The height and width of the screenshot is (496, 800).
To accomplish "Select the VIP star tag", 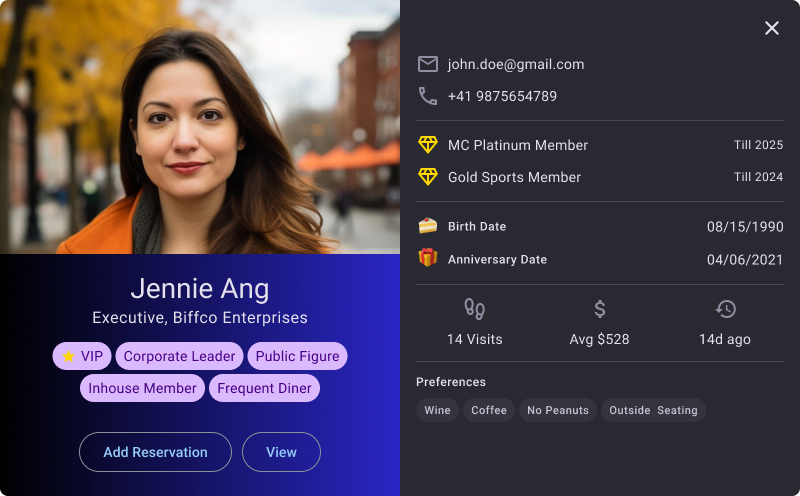I will click(x=82, y=356).
